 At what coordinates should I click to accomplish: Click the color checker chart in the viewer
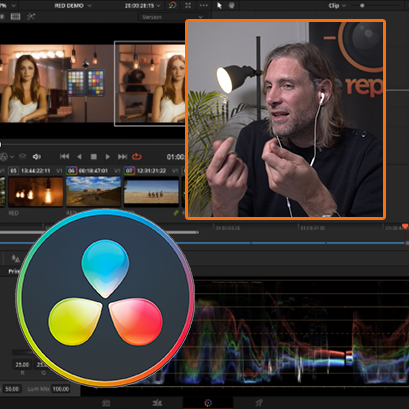(86, 82)
